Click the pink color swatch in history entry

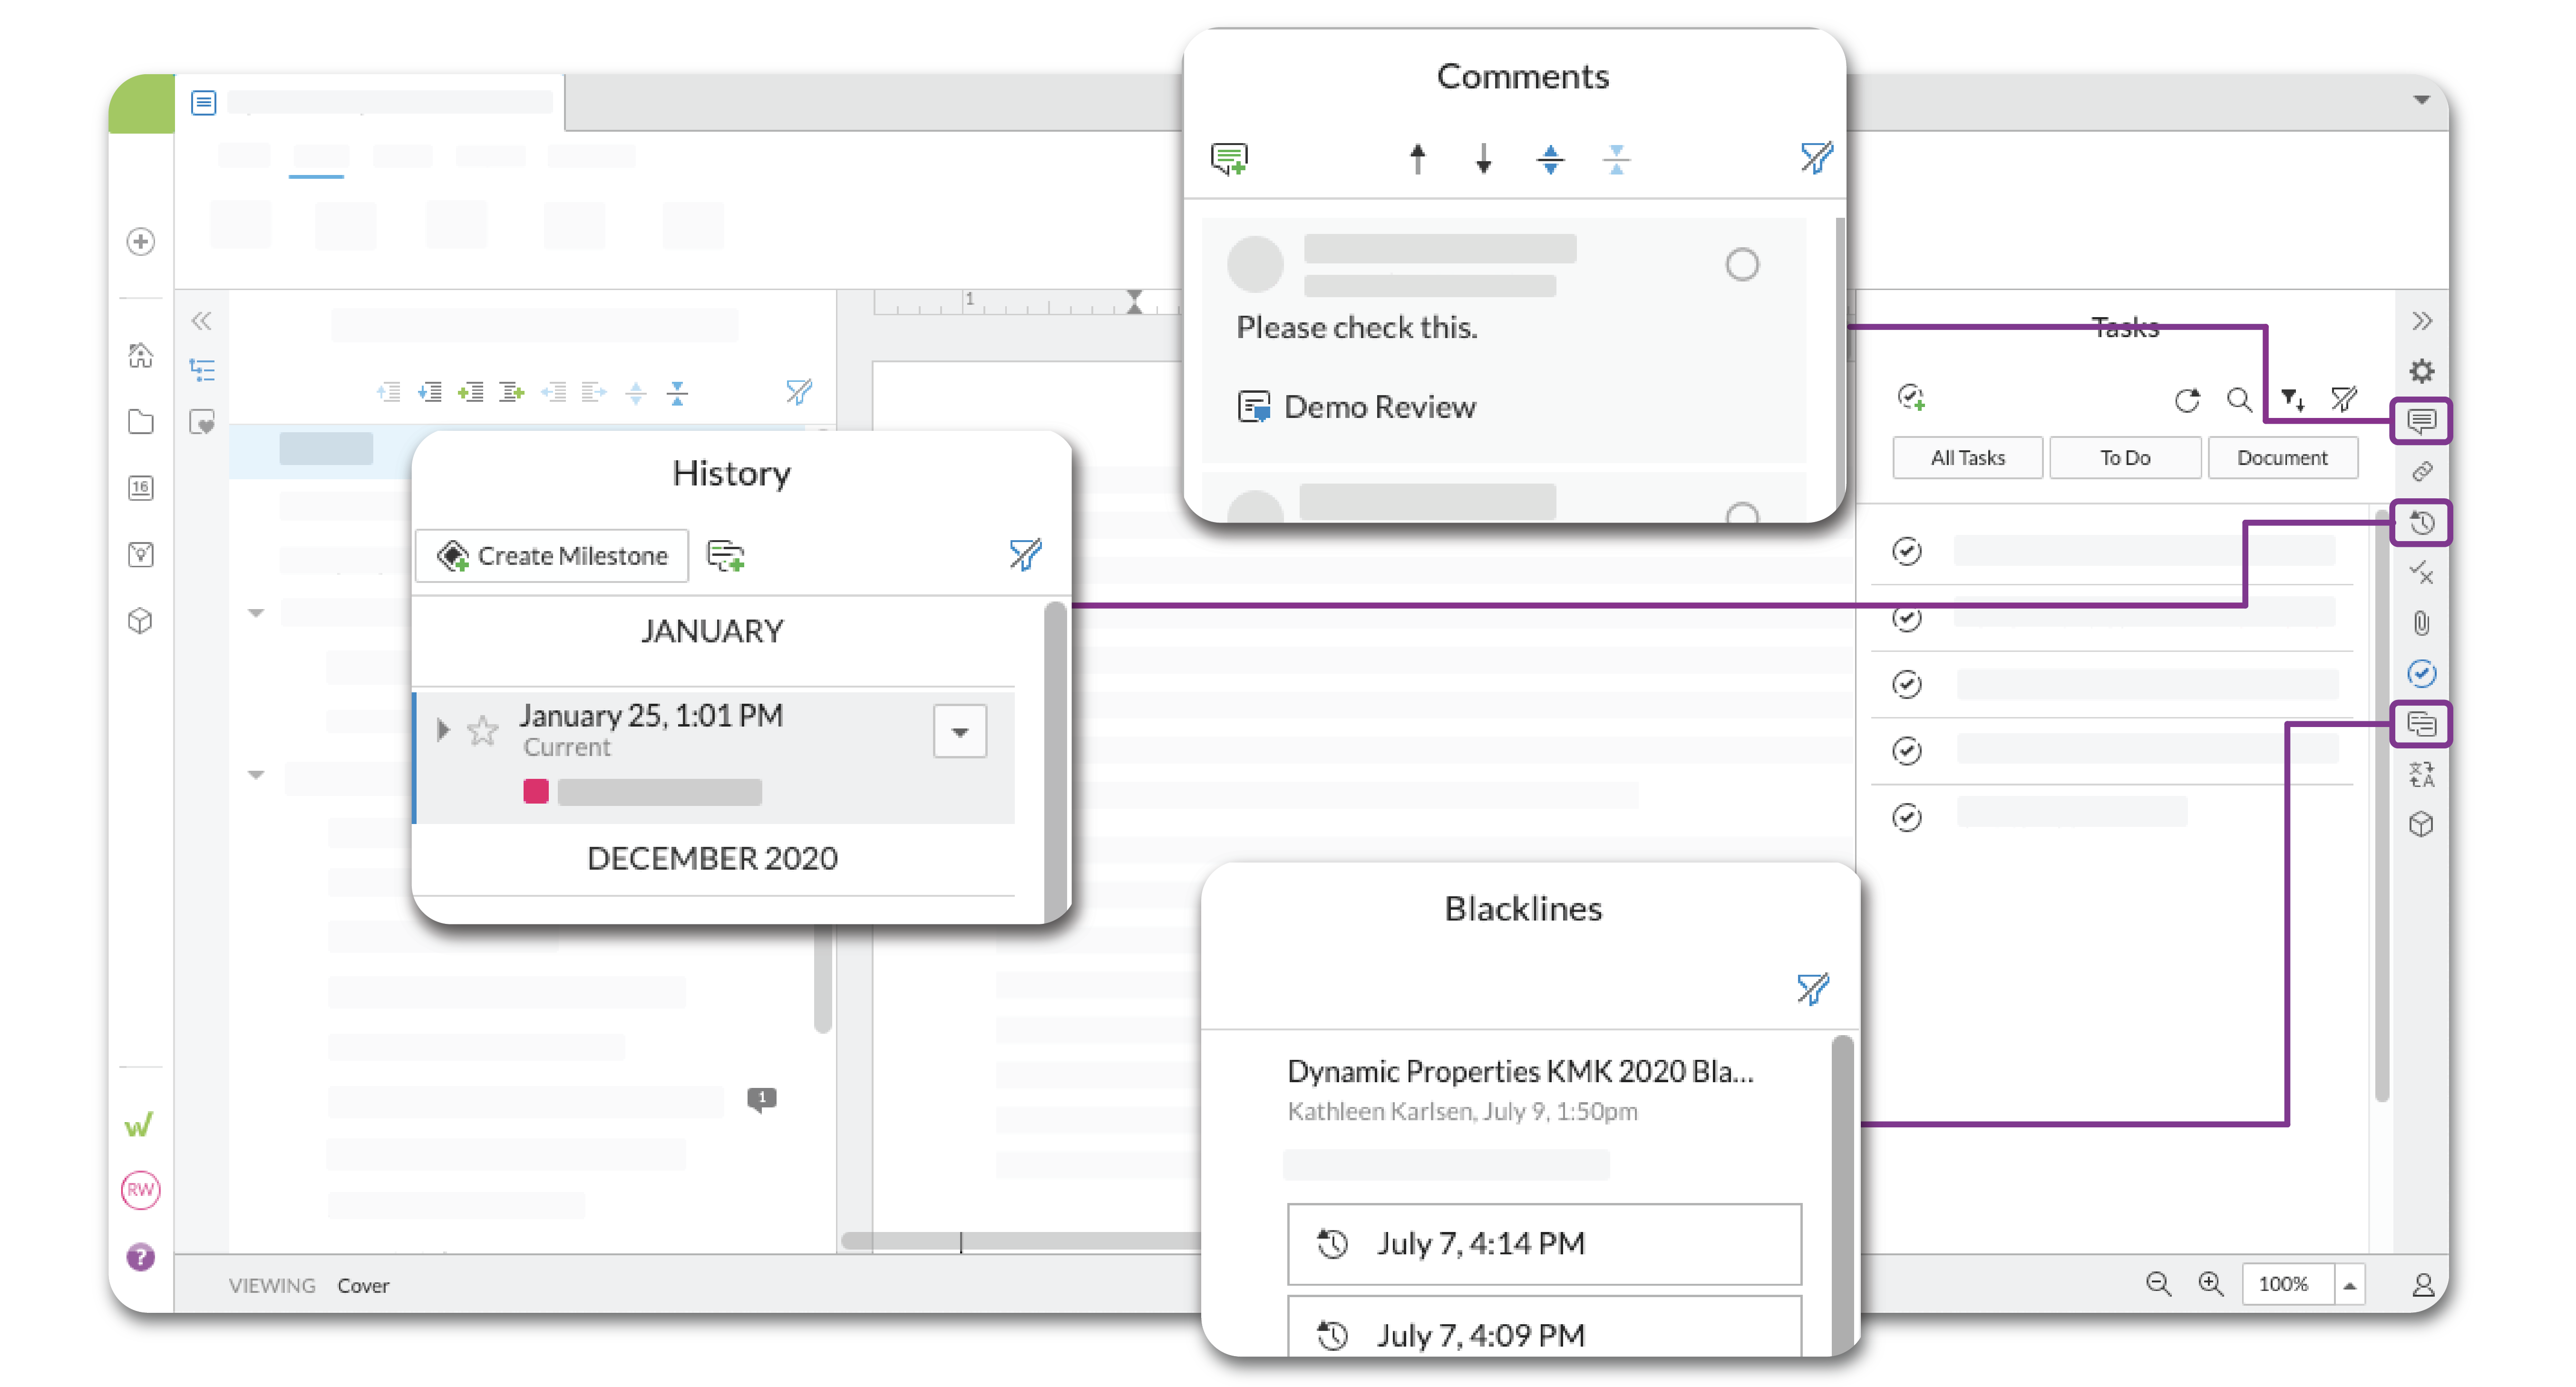pyautogui.click(x=535, y=791)
